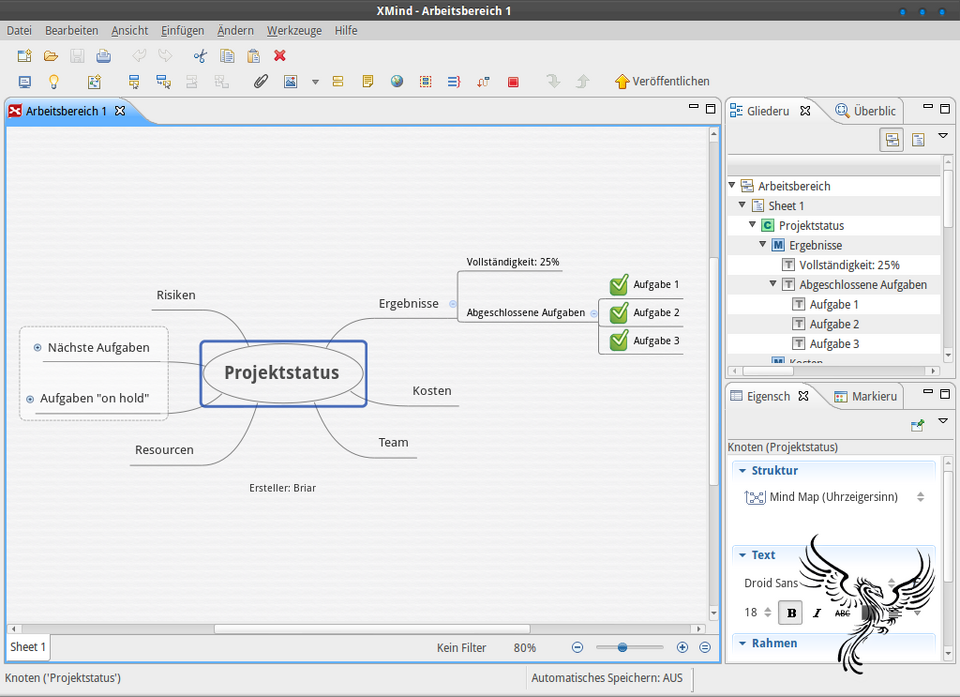The image size is (960, 697).
Task: Select the Cut tool in the toolbar
Action: coord(199,56)
